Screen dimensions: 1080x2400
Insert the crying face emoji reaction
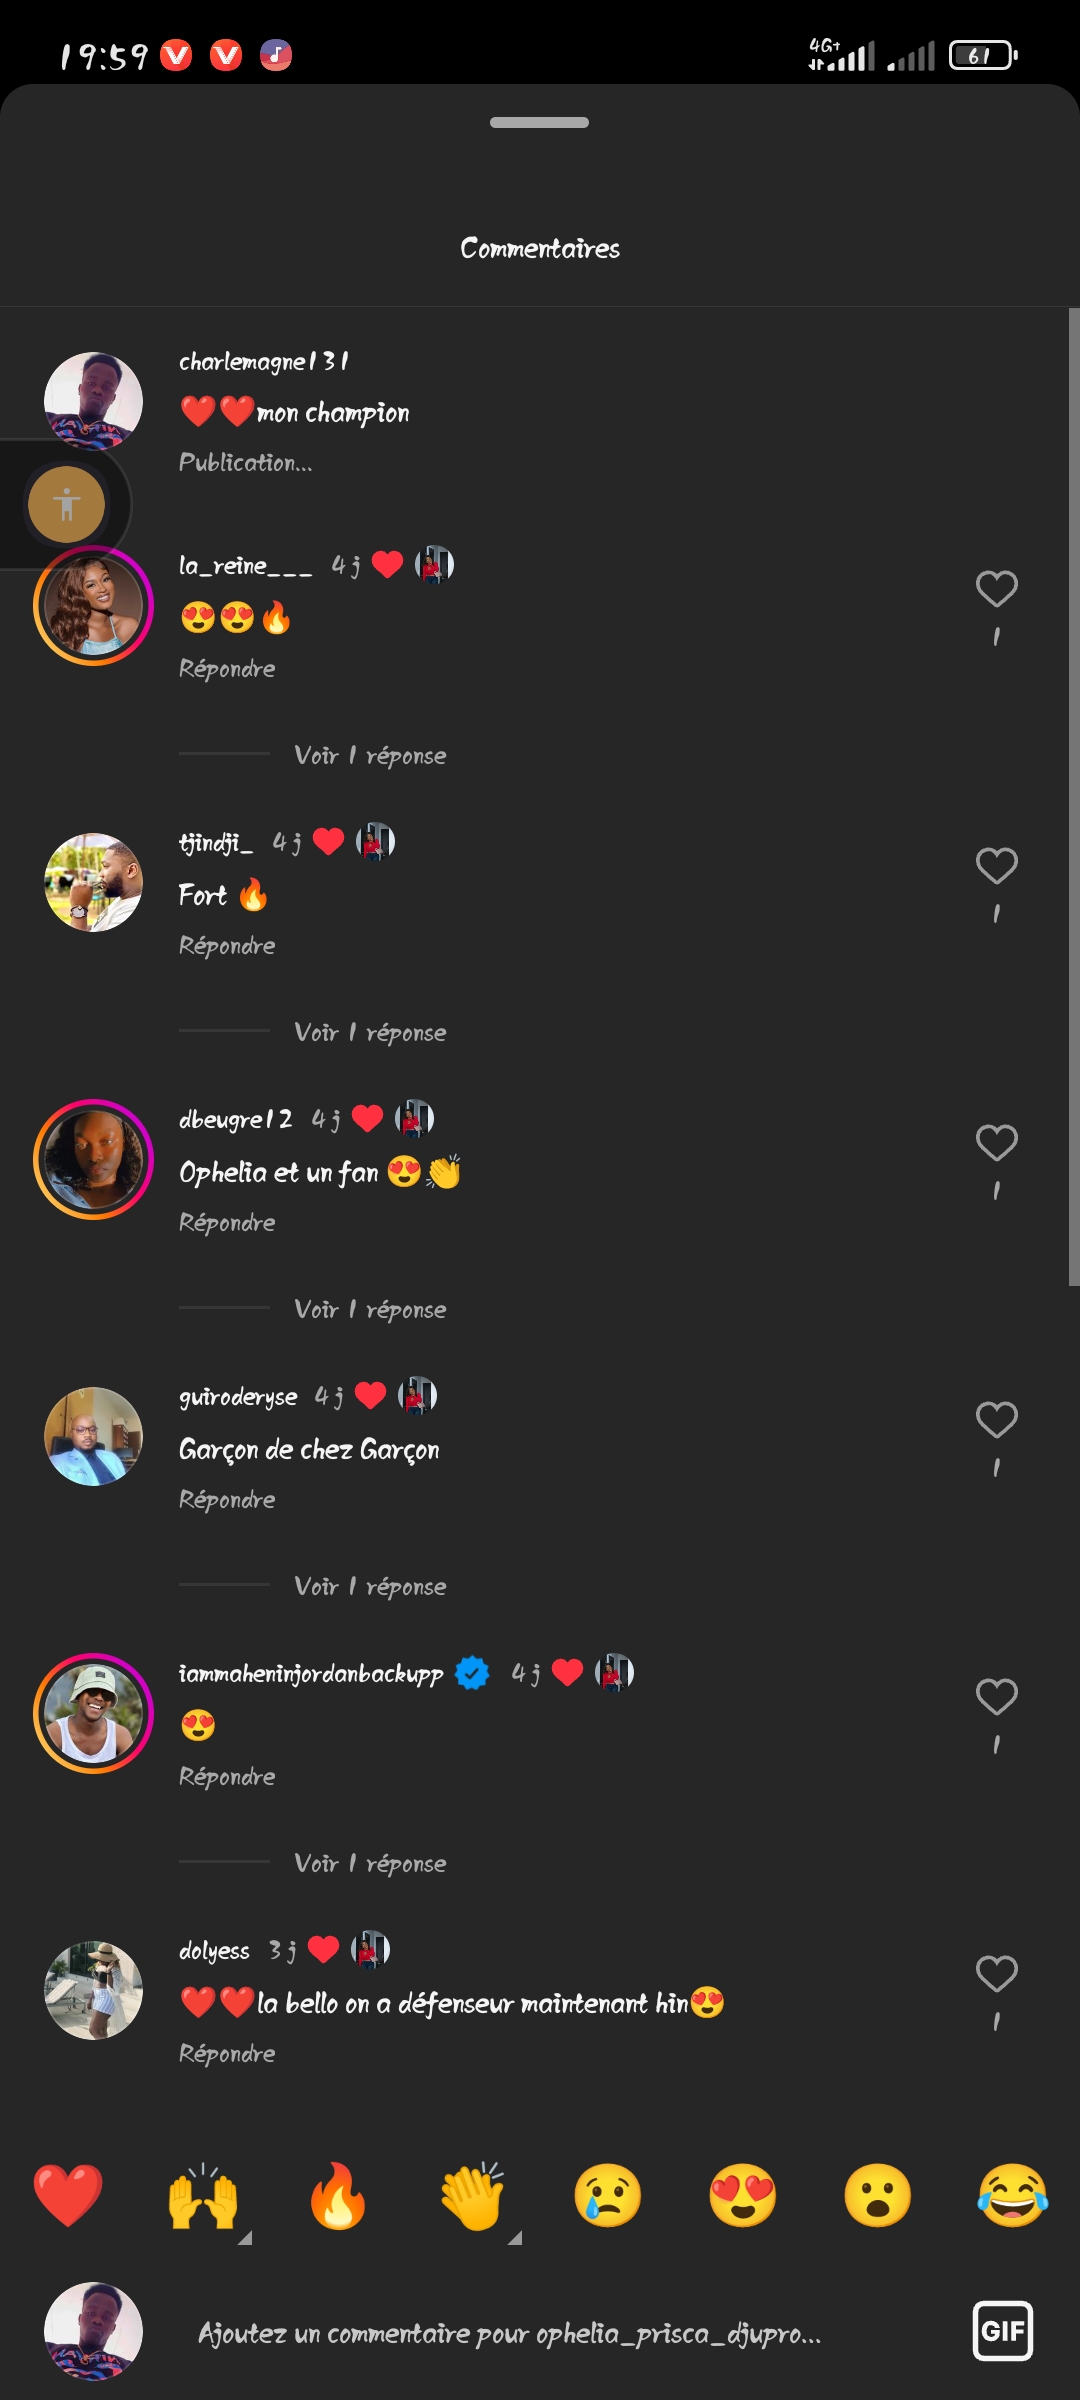(608, 2195)
